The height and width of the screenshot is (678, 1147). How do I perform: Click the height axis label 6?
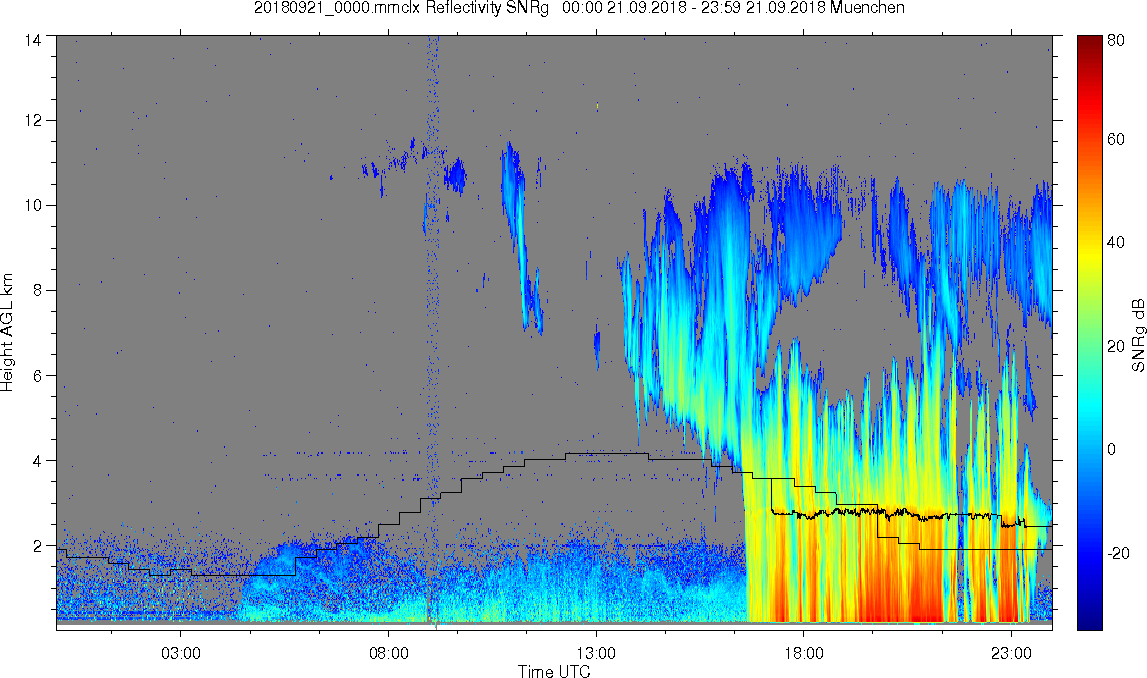click(37, 376)
